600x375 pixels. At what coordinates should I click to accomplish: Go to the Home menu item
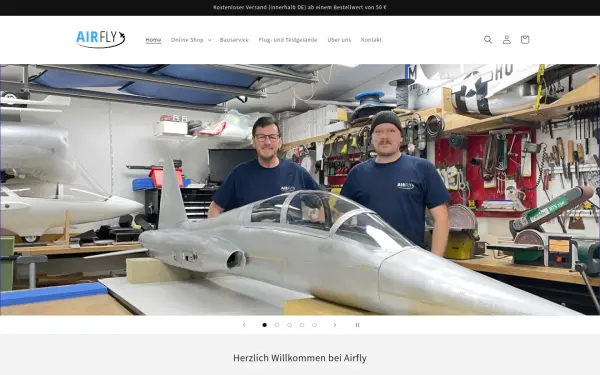click(x=153, y=40)
